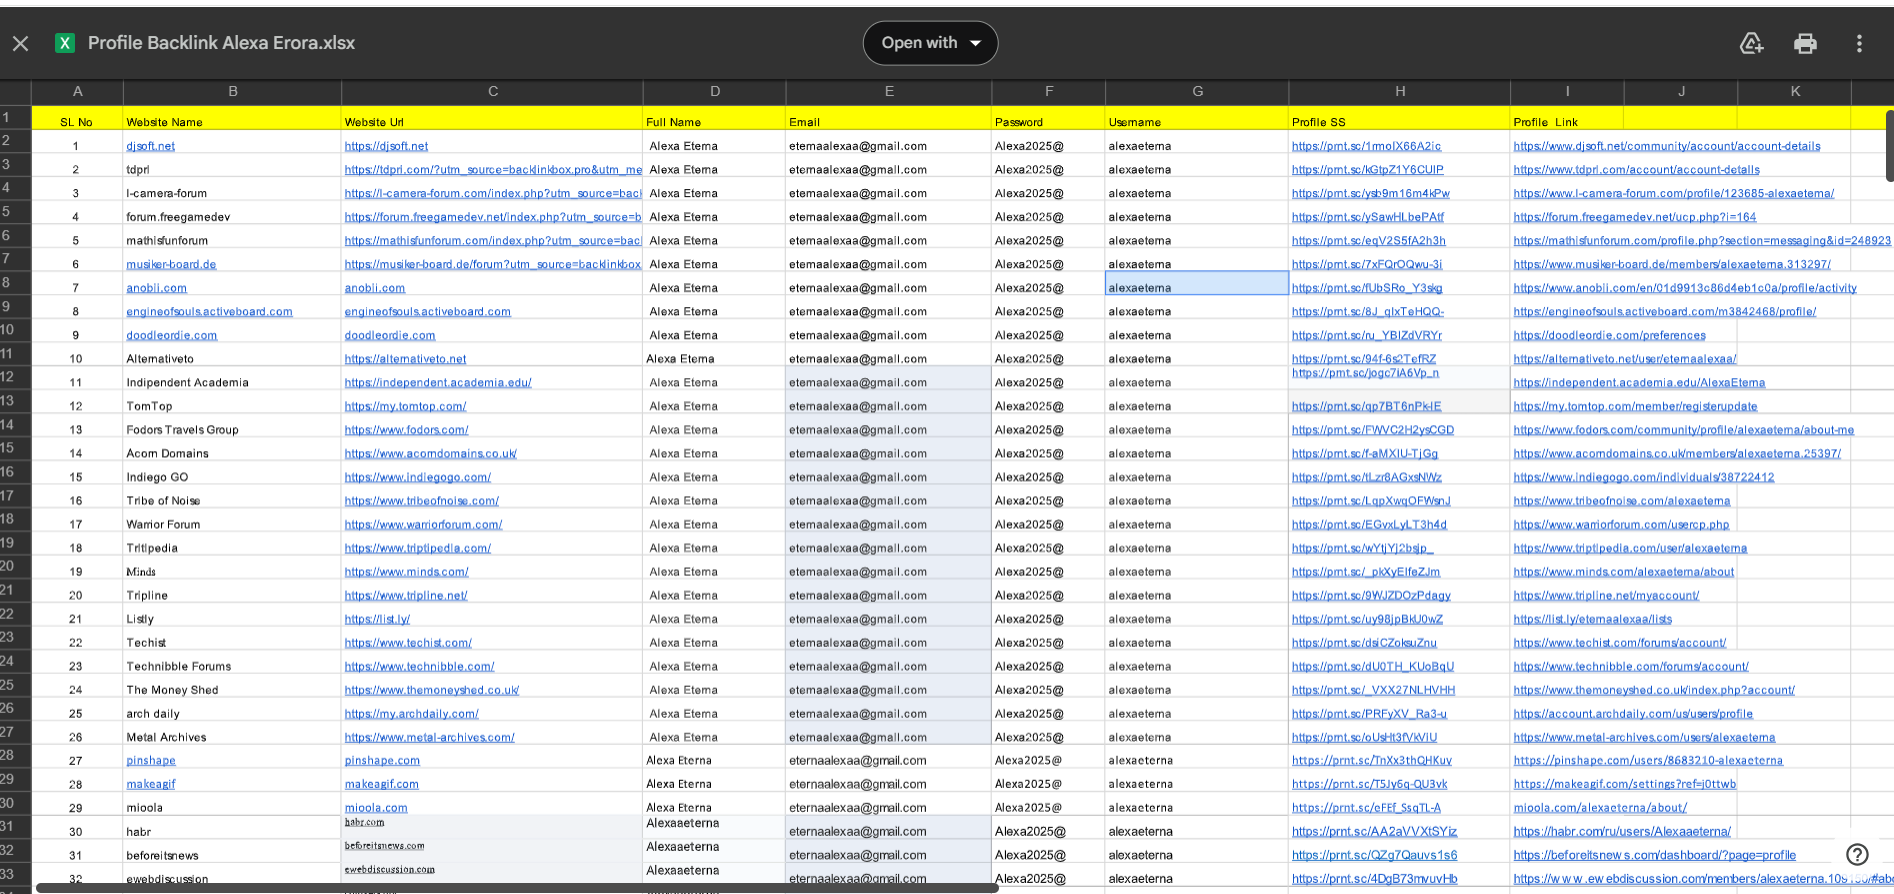
Task: Select column H header
Action: (1399, 91)
